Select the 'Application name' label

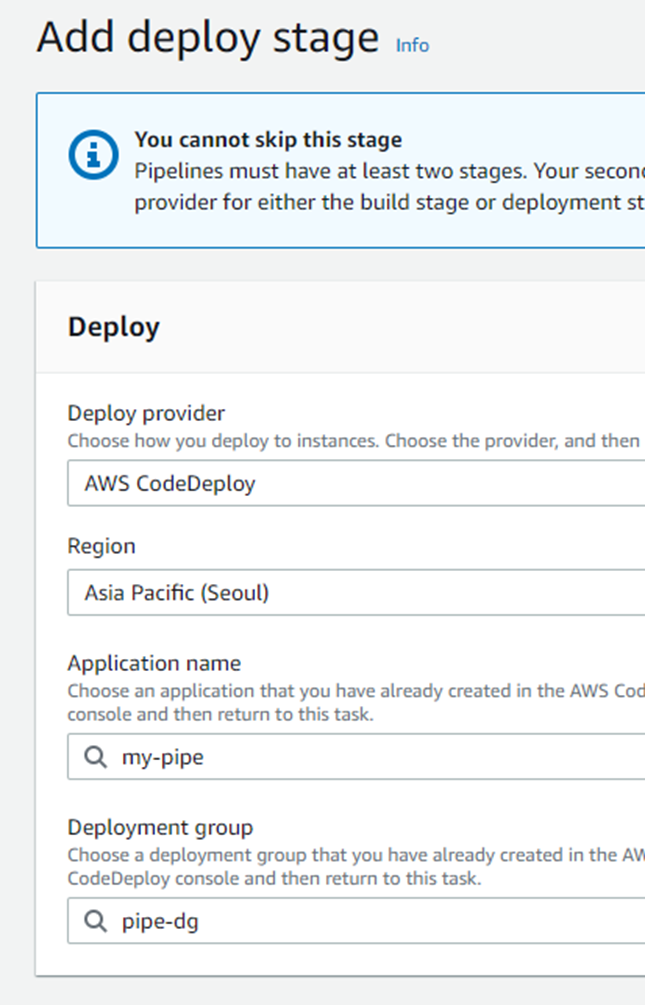154,663
